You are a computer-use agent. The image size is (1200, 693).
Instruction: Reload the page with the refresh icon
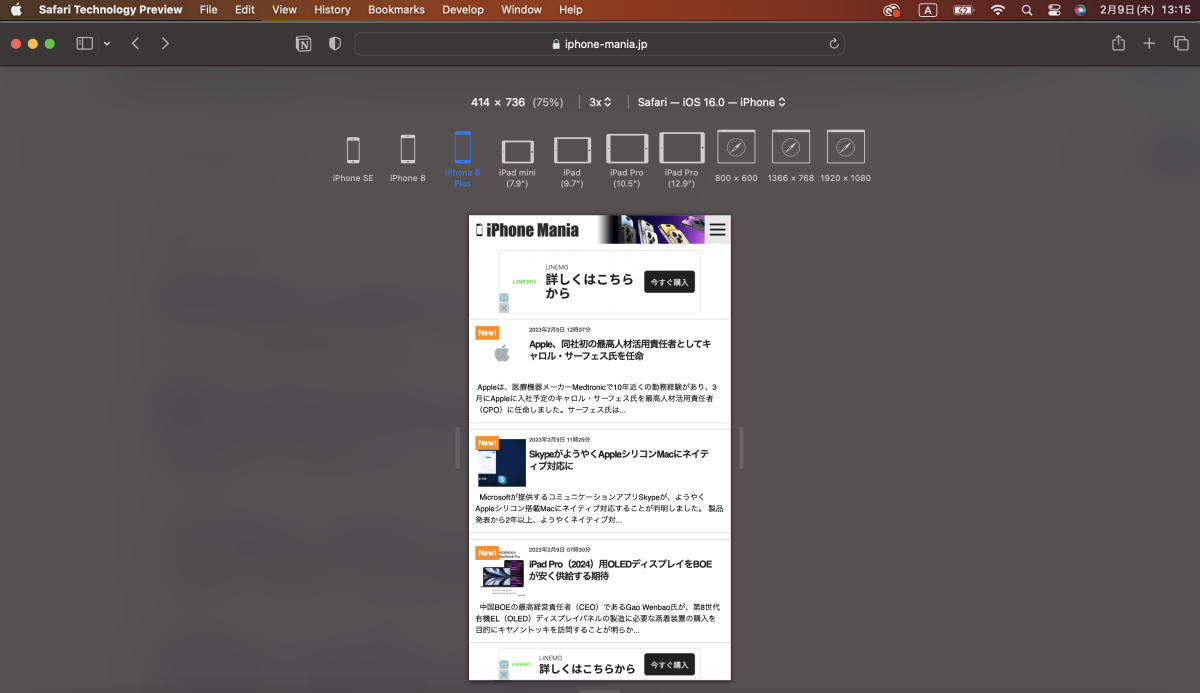[833, 44]
